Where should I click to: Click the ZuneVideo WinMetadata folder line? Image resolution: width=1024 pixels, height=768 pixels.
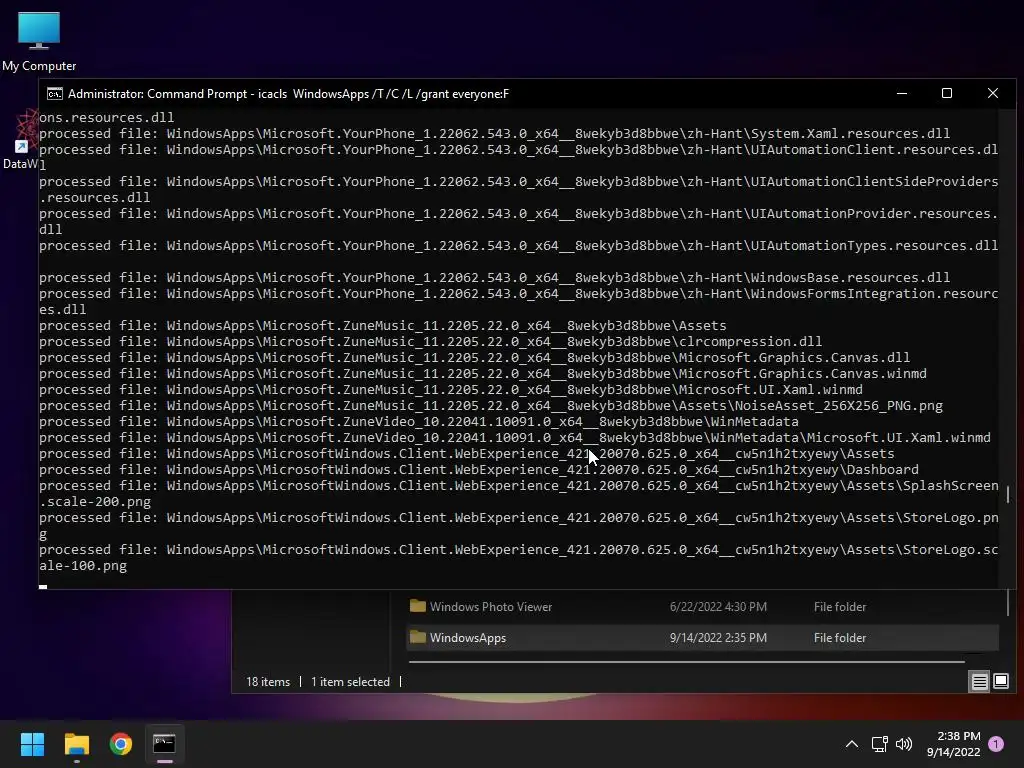tap(419, 422)
